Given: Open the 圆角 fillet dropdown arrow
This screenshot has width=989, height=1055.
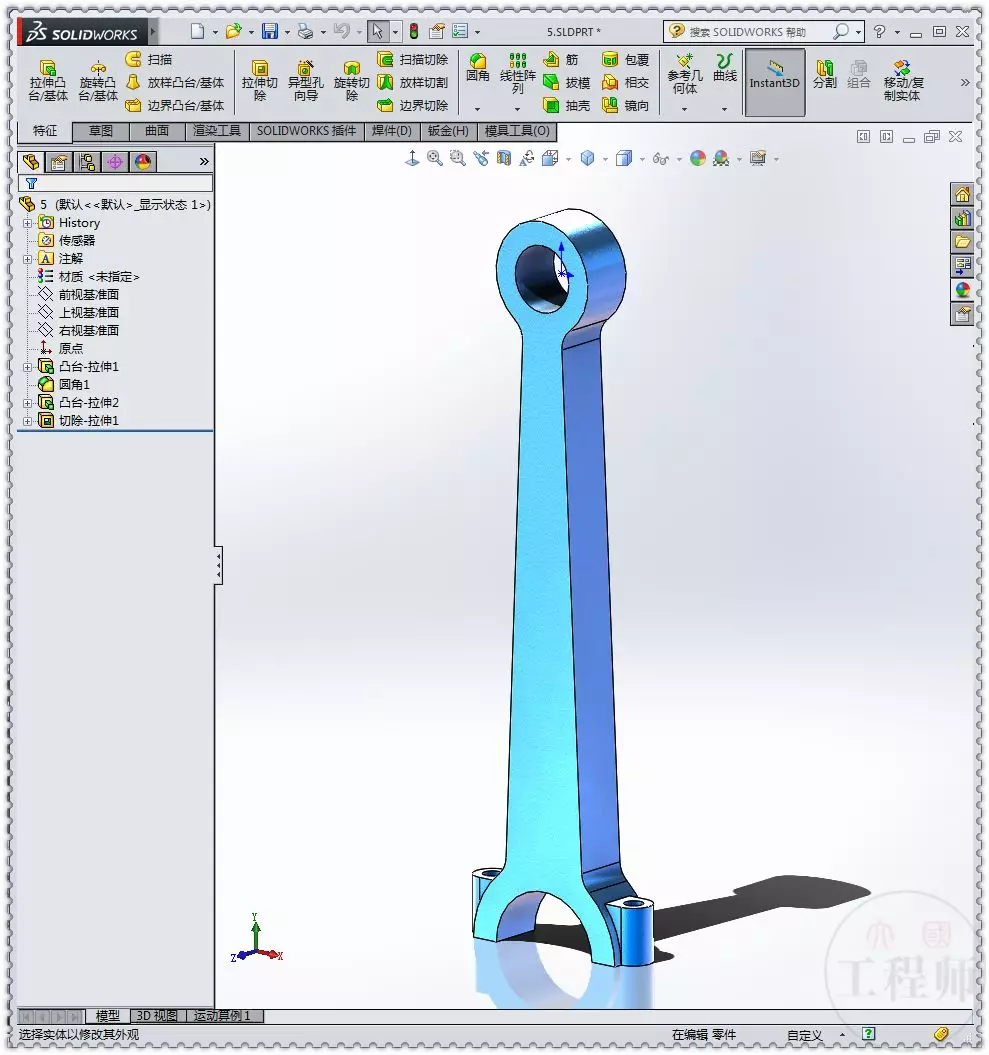Looking at the screenshot, I should point(478,108).
